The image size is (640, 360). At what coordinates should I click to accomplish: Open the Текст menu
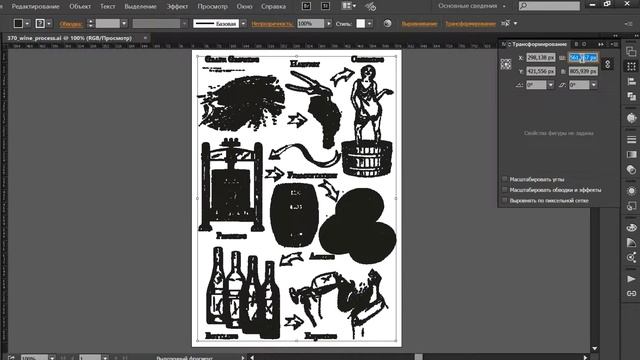tap(108, 7)
